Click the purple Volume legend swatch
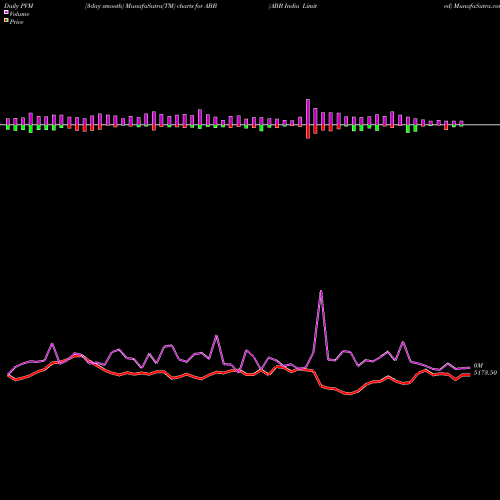Viewport: 500px width, 500px height. coord(6,13)
